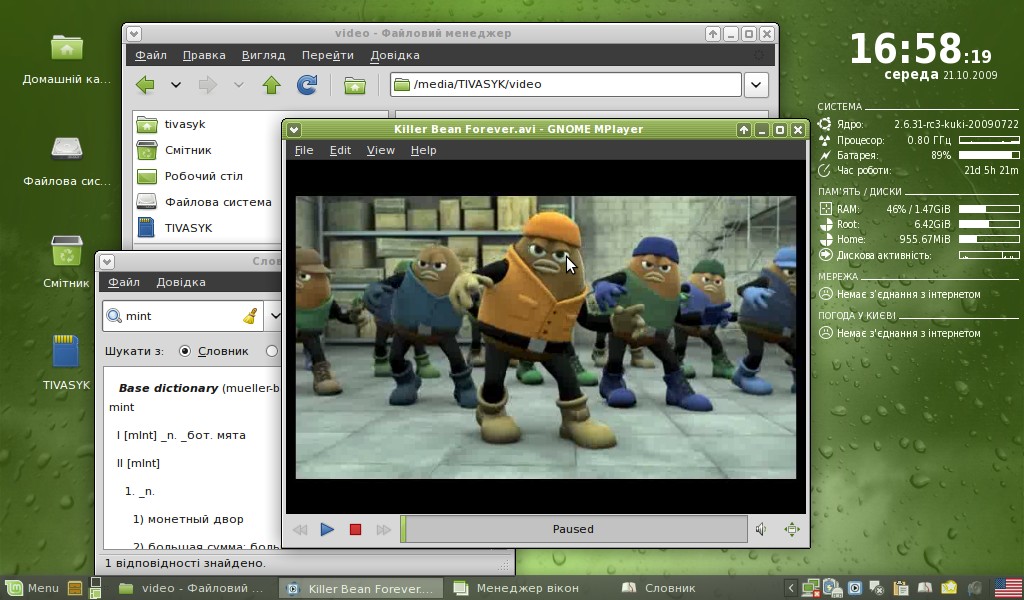Select the Словник search radio button
The width and height of the screenshot is (1024, 600).
(x=185, y=351)
